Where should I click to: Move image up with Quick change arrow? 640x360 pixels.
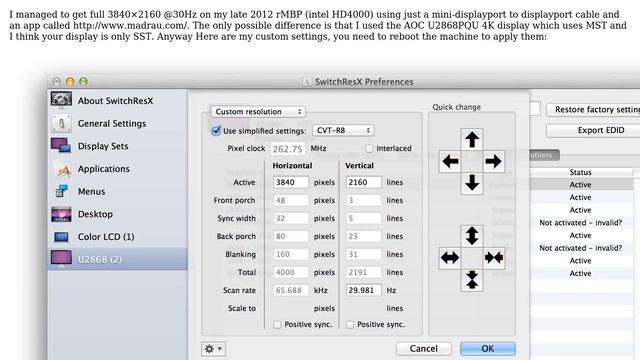click(472, 140)
